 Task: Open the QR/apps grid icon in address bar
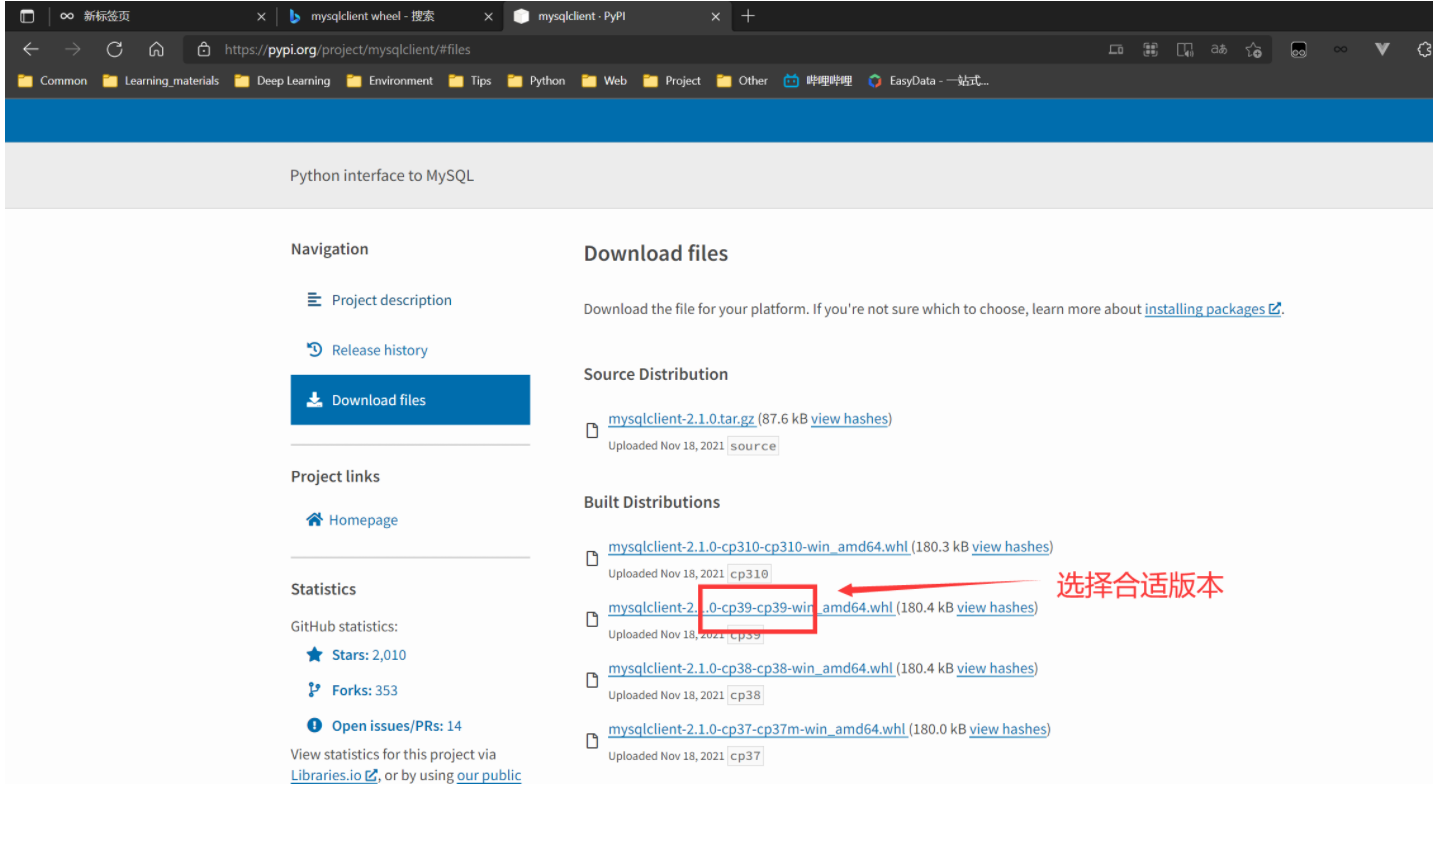pyautogui.click(x=1150, y=49)
